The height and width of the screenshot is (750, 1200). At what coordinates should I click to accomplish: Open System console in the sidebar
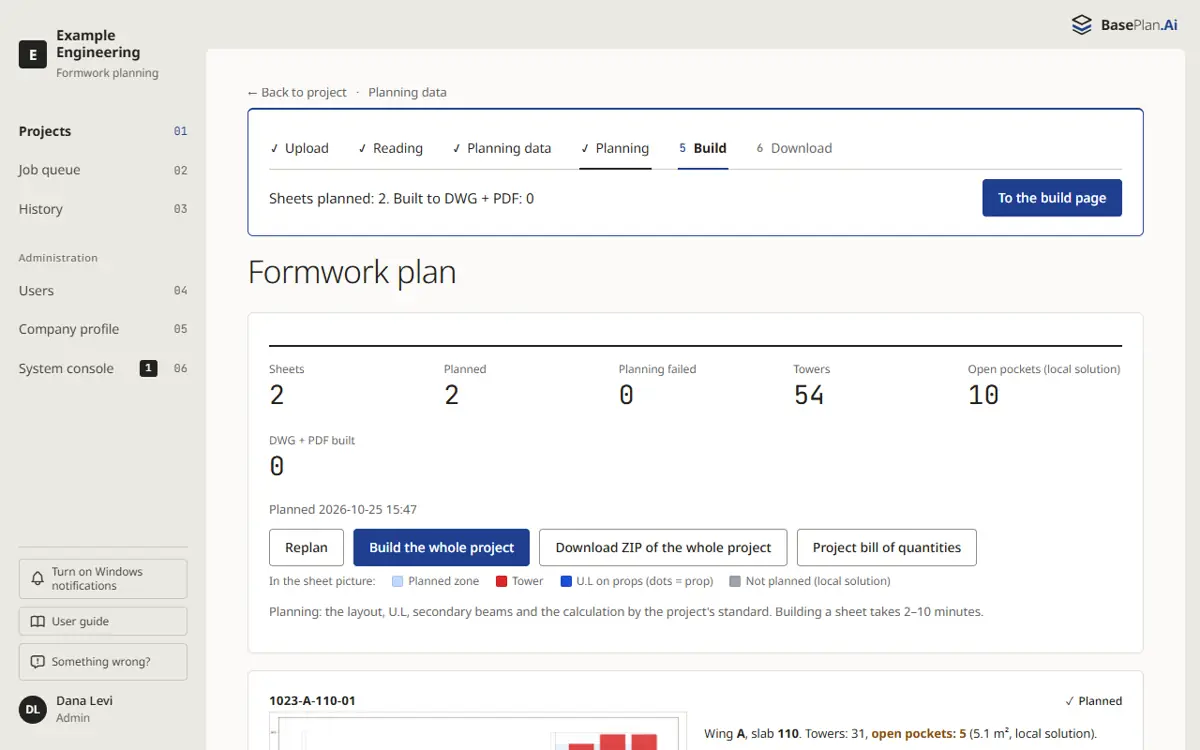coord(103,368)
